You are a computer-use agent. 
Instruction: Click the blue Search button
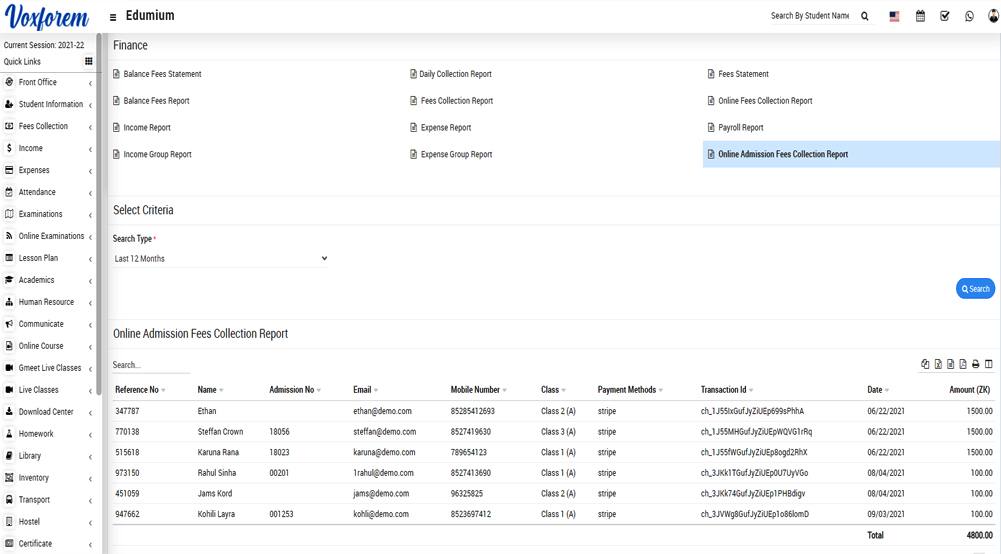coord(975,289)
